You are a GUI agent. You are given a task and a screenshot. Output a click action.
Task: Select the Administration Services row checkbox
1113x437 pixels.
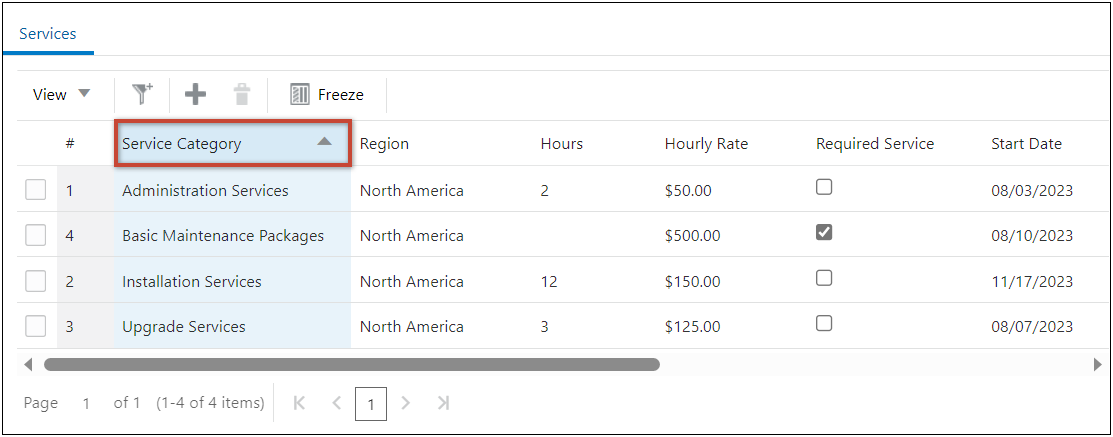pos(36,190)
